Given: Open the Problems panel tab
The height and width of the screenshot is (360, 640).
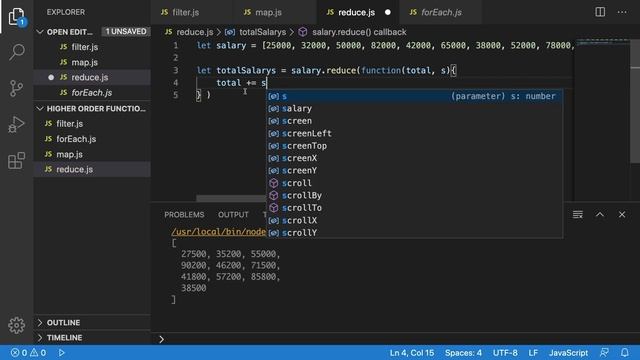Looking at the screenshot, I should point(184,215).
